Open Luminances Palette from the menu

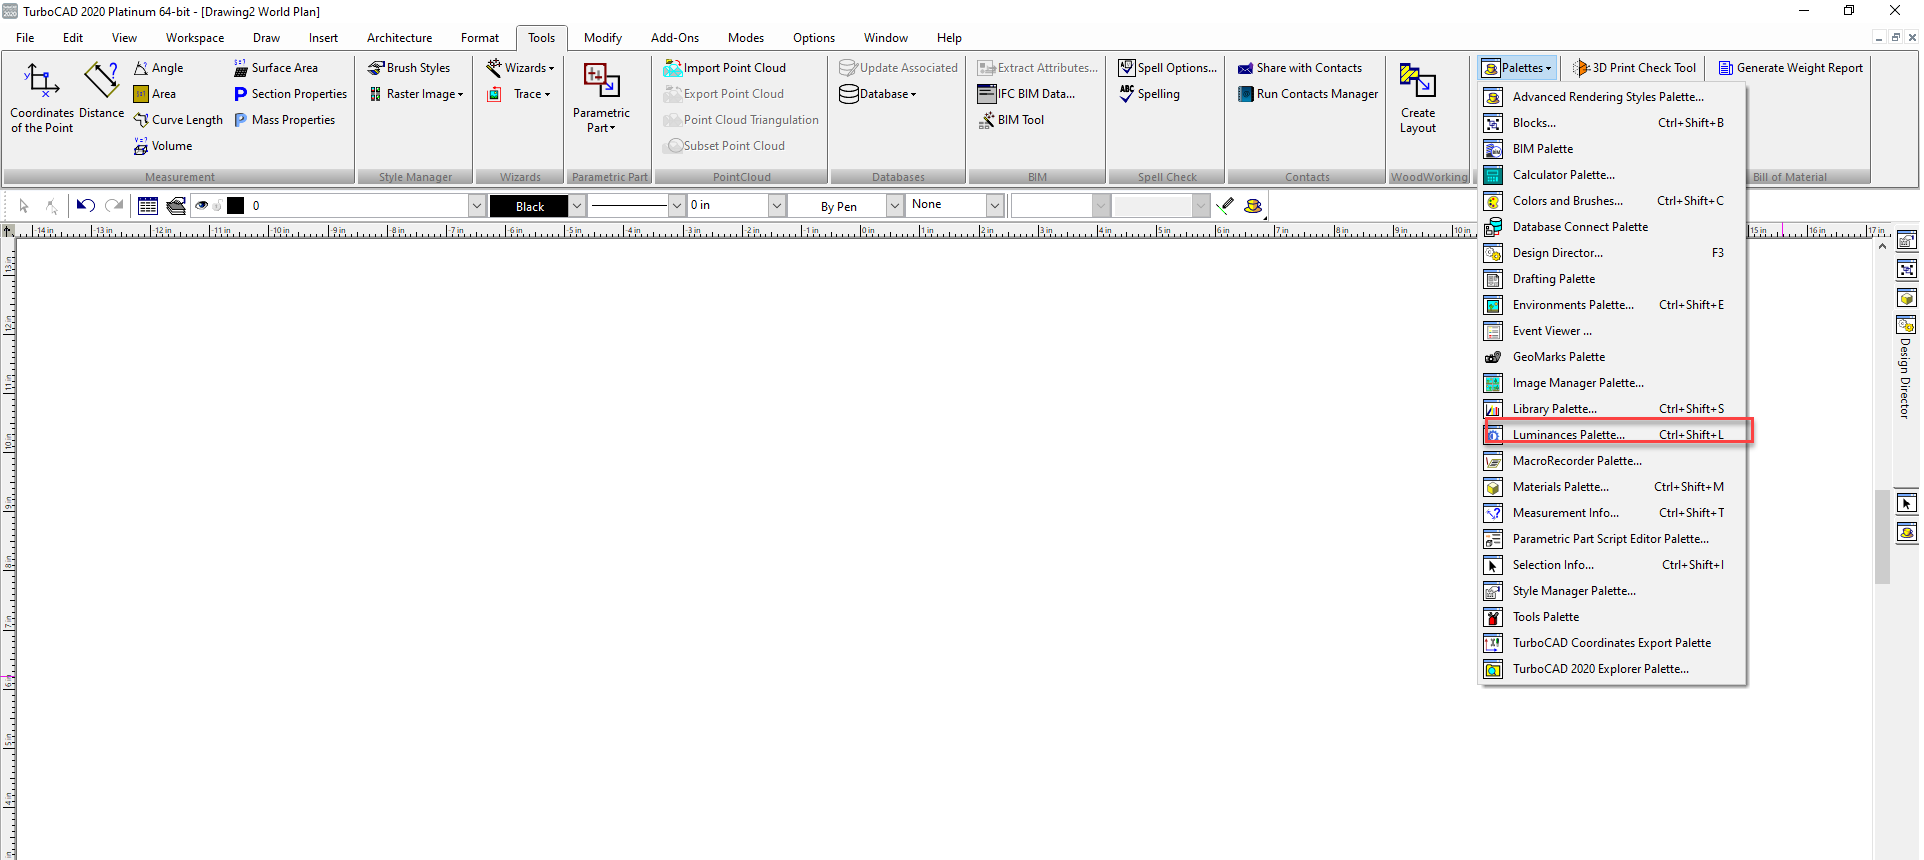coord(1612,435)
